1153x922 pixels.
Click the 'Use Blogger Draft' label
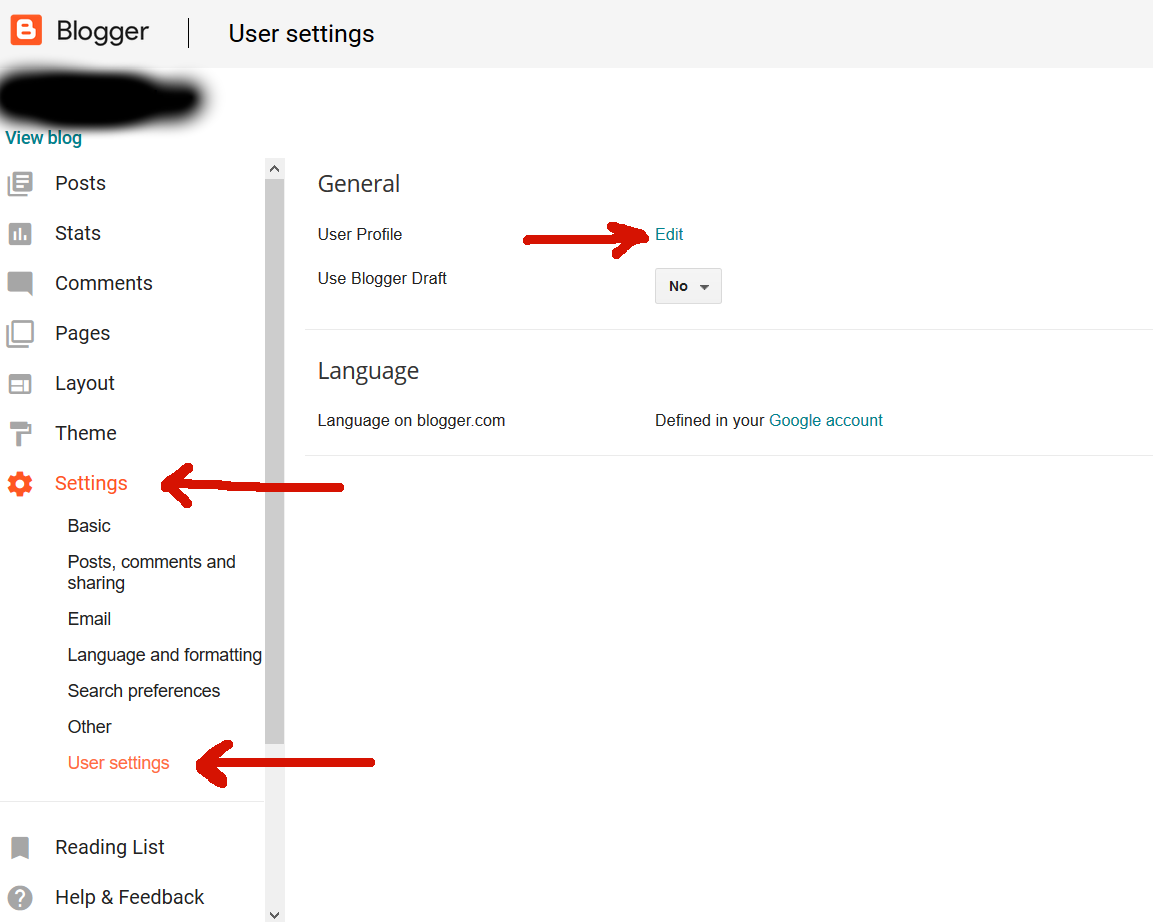[x=382, y=279]
